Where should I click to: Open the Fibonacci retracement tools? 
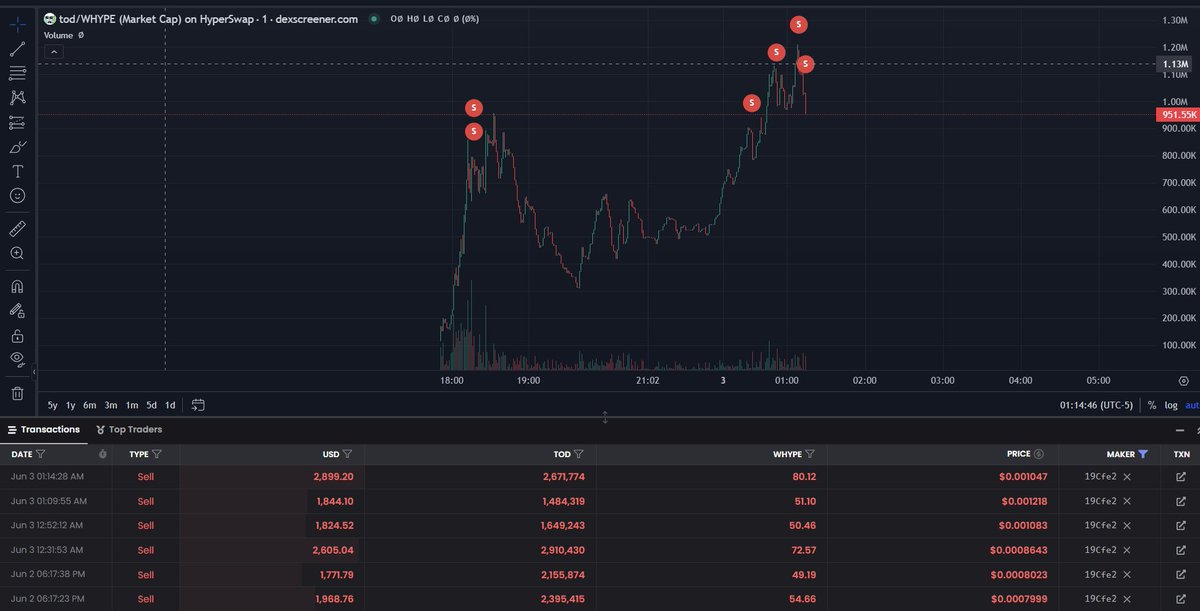click(x=18, y=73)
